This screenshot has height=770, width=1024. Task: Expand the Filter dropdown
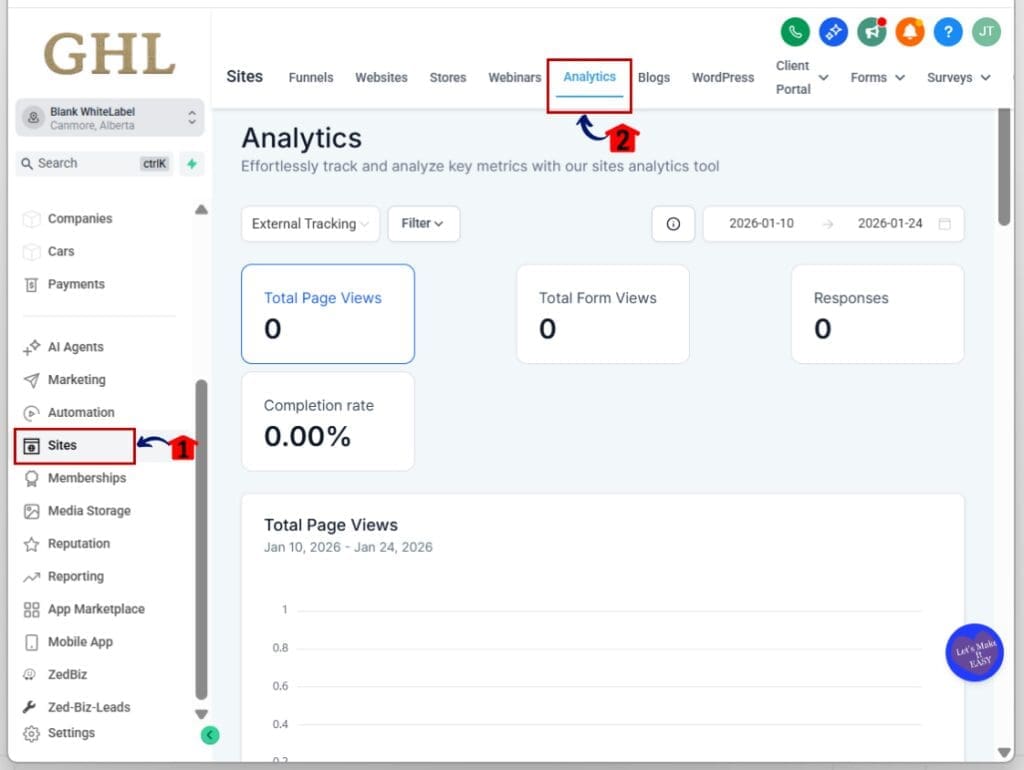tap(423, 224)
